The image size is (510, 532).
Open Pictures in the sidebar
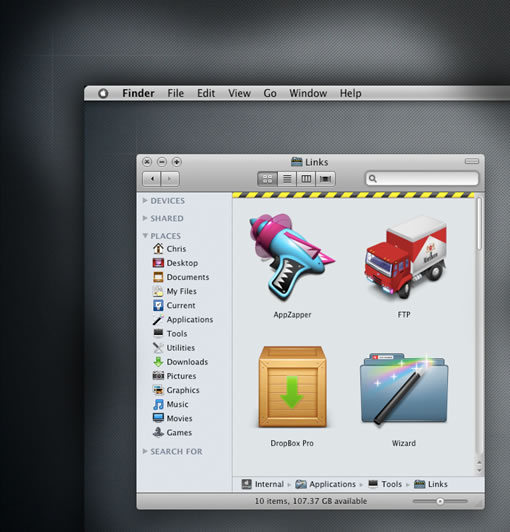tap(174, 376)
